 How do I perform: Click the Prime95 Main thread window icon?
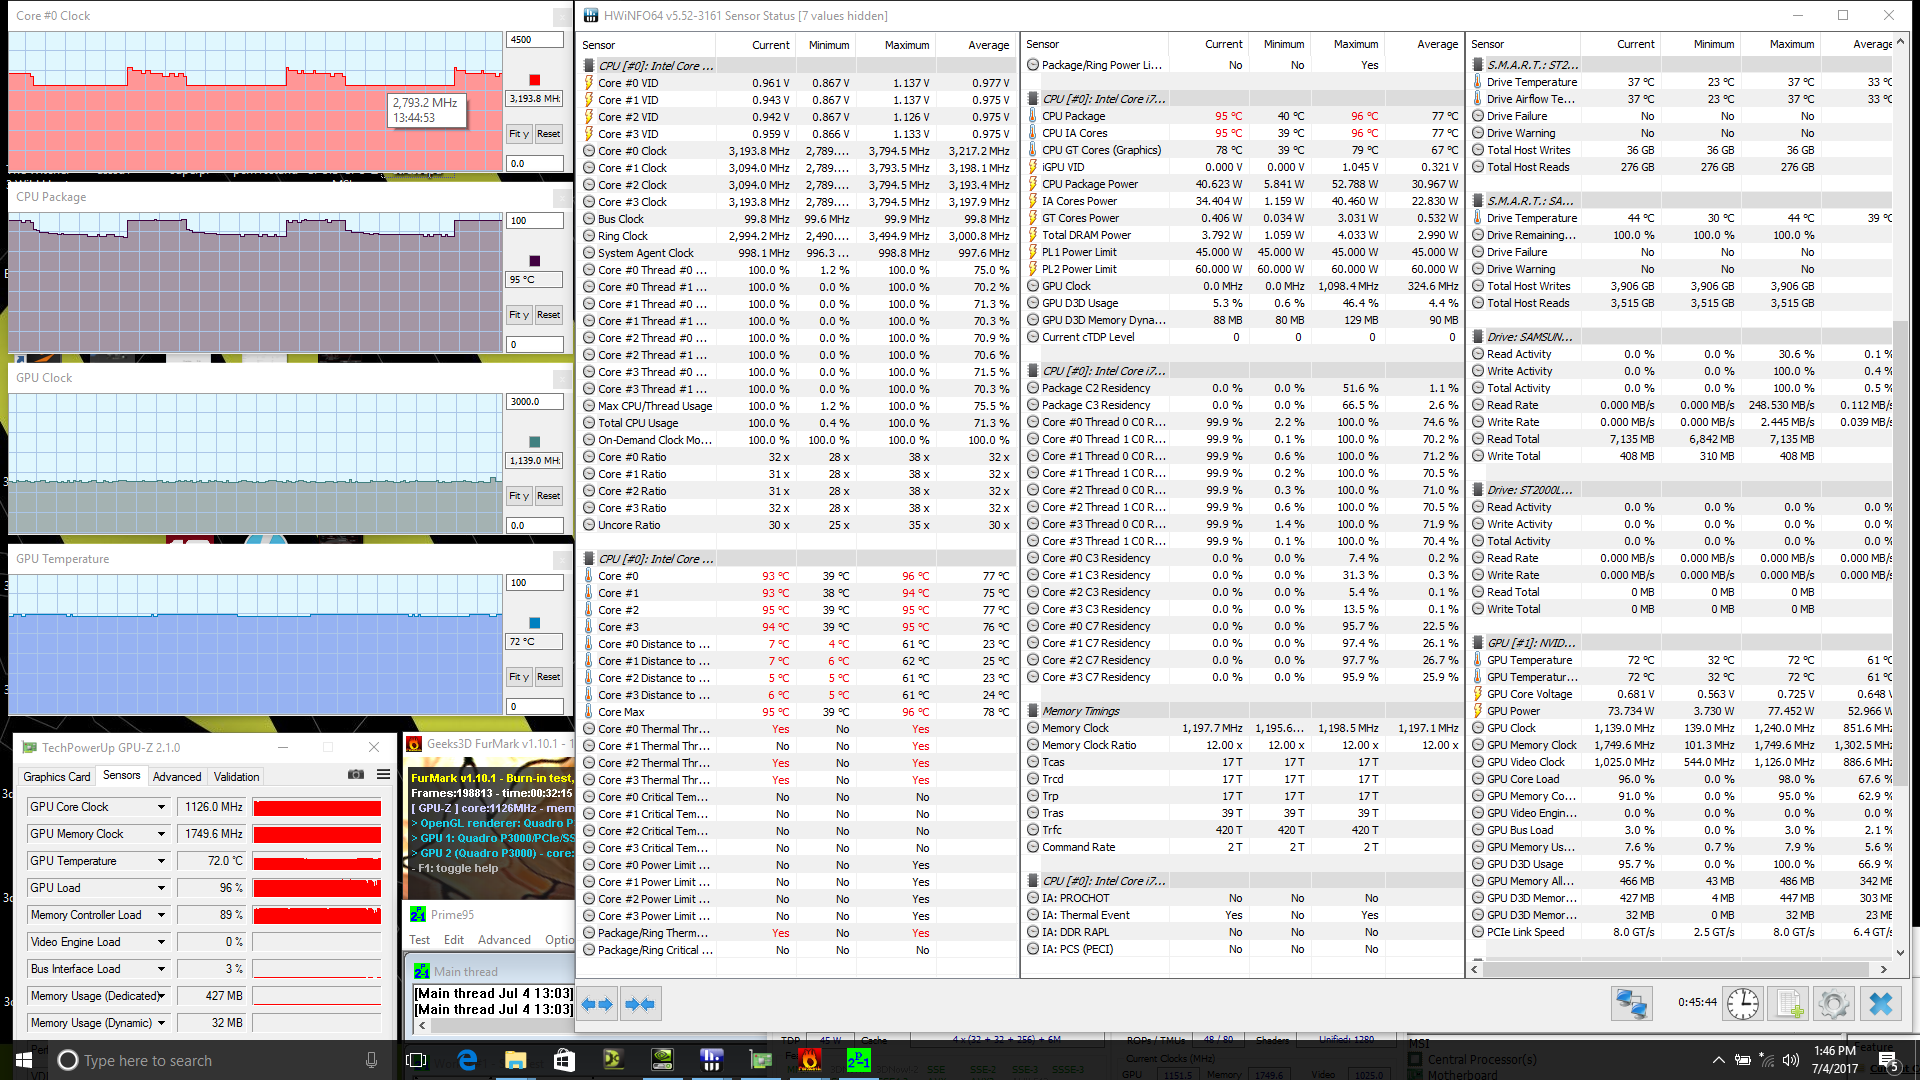(x=422, y=971)
